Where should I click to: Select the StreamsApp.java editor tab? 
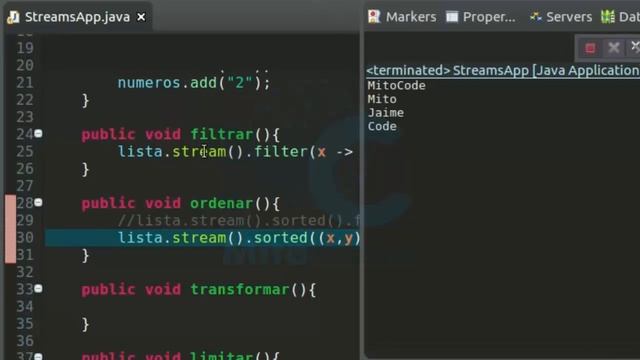78,17
